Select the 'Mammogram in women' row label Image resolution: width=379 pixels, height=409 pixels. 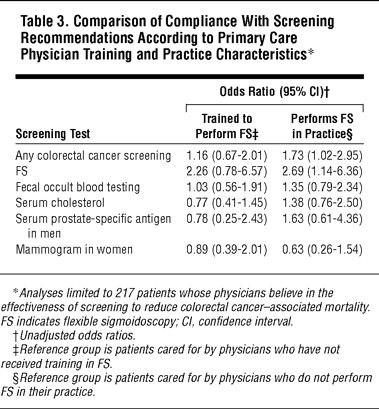click(x=74, y=249)
